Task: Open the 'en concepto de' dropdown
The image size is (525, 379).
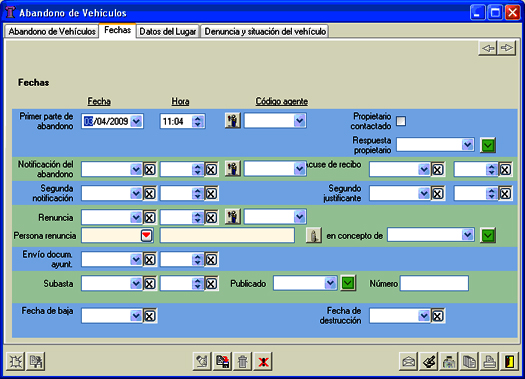Action: (x=467, y=235)
